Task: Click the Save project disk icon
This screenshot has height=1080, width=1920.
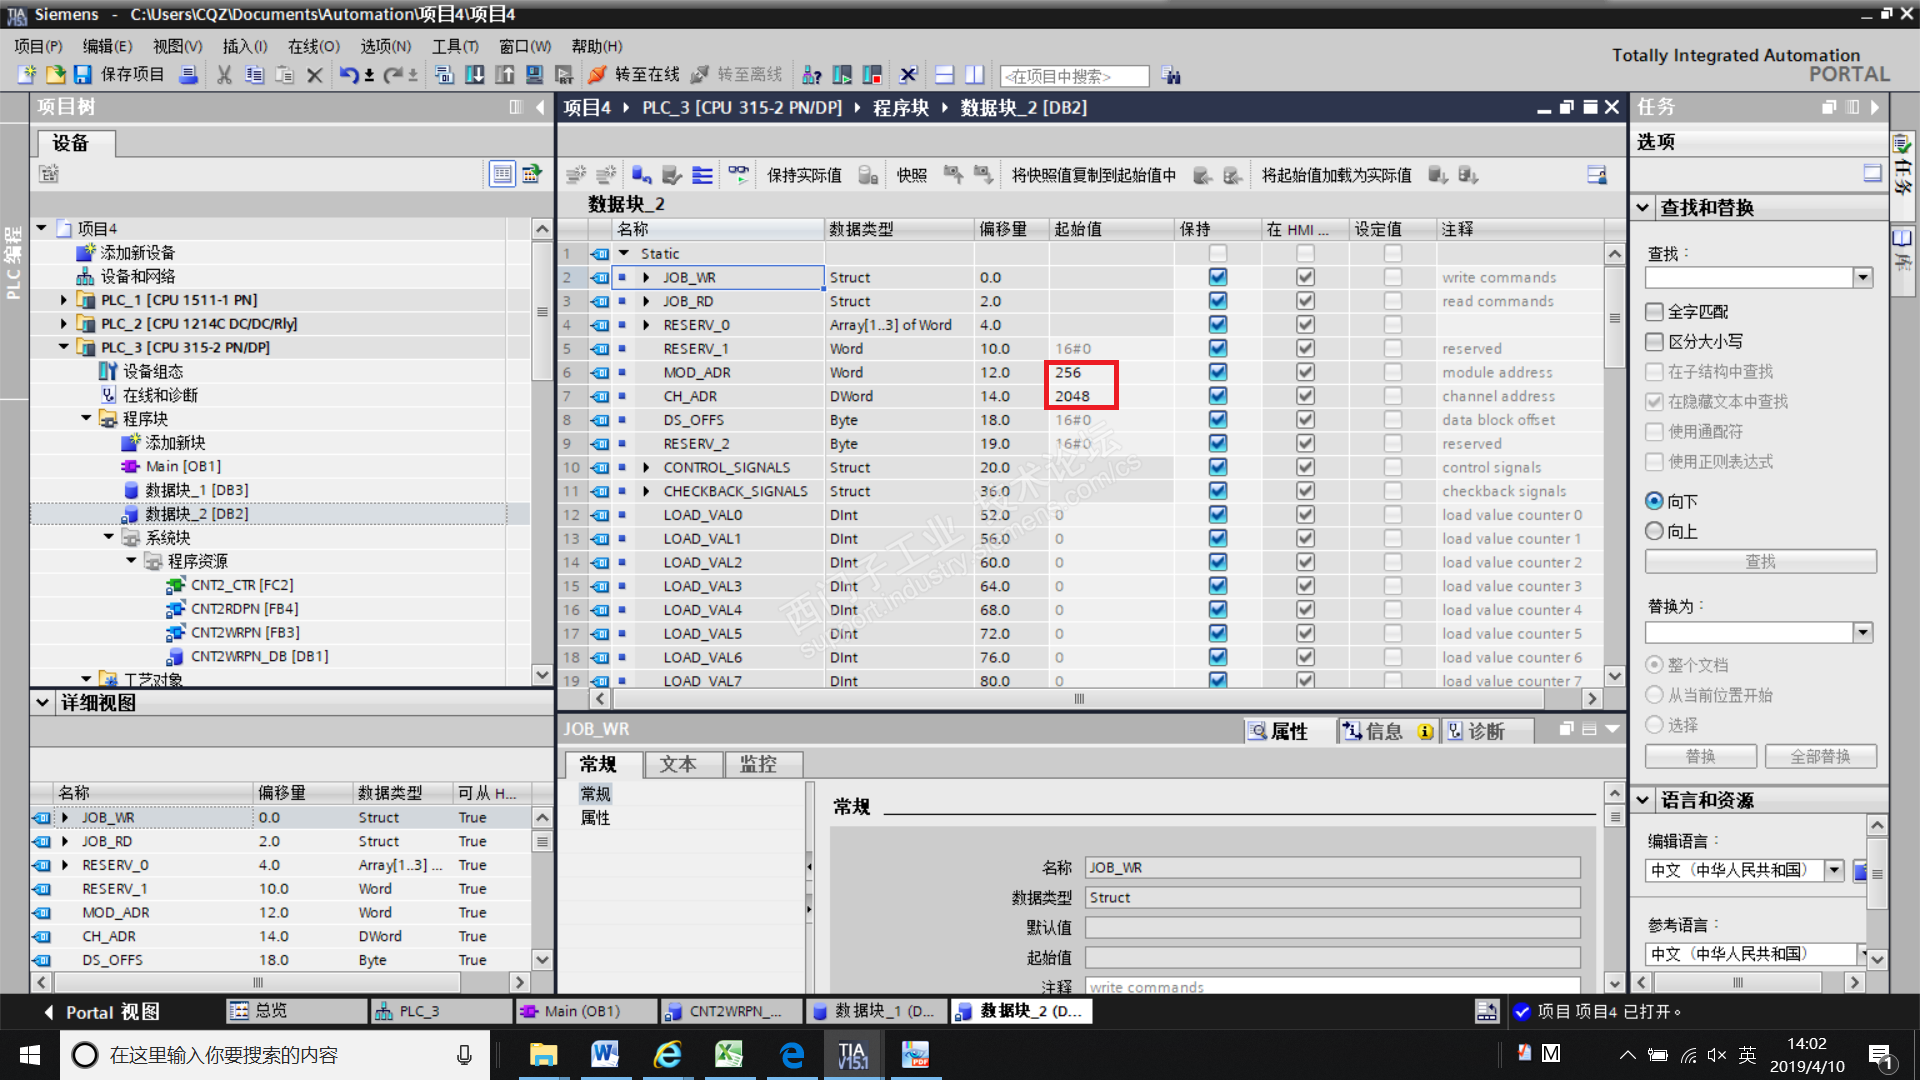Action: coord(82,75)
